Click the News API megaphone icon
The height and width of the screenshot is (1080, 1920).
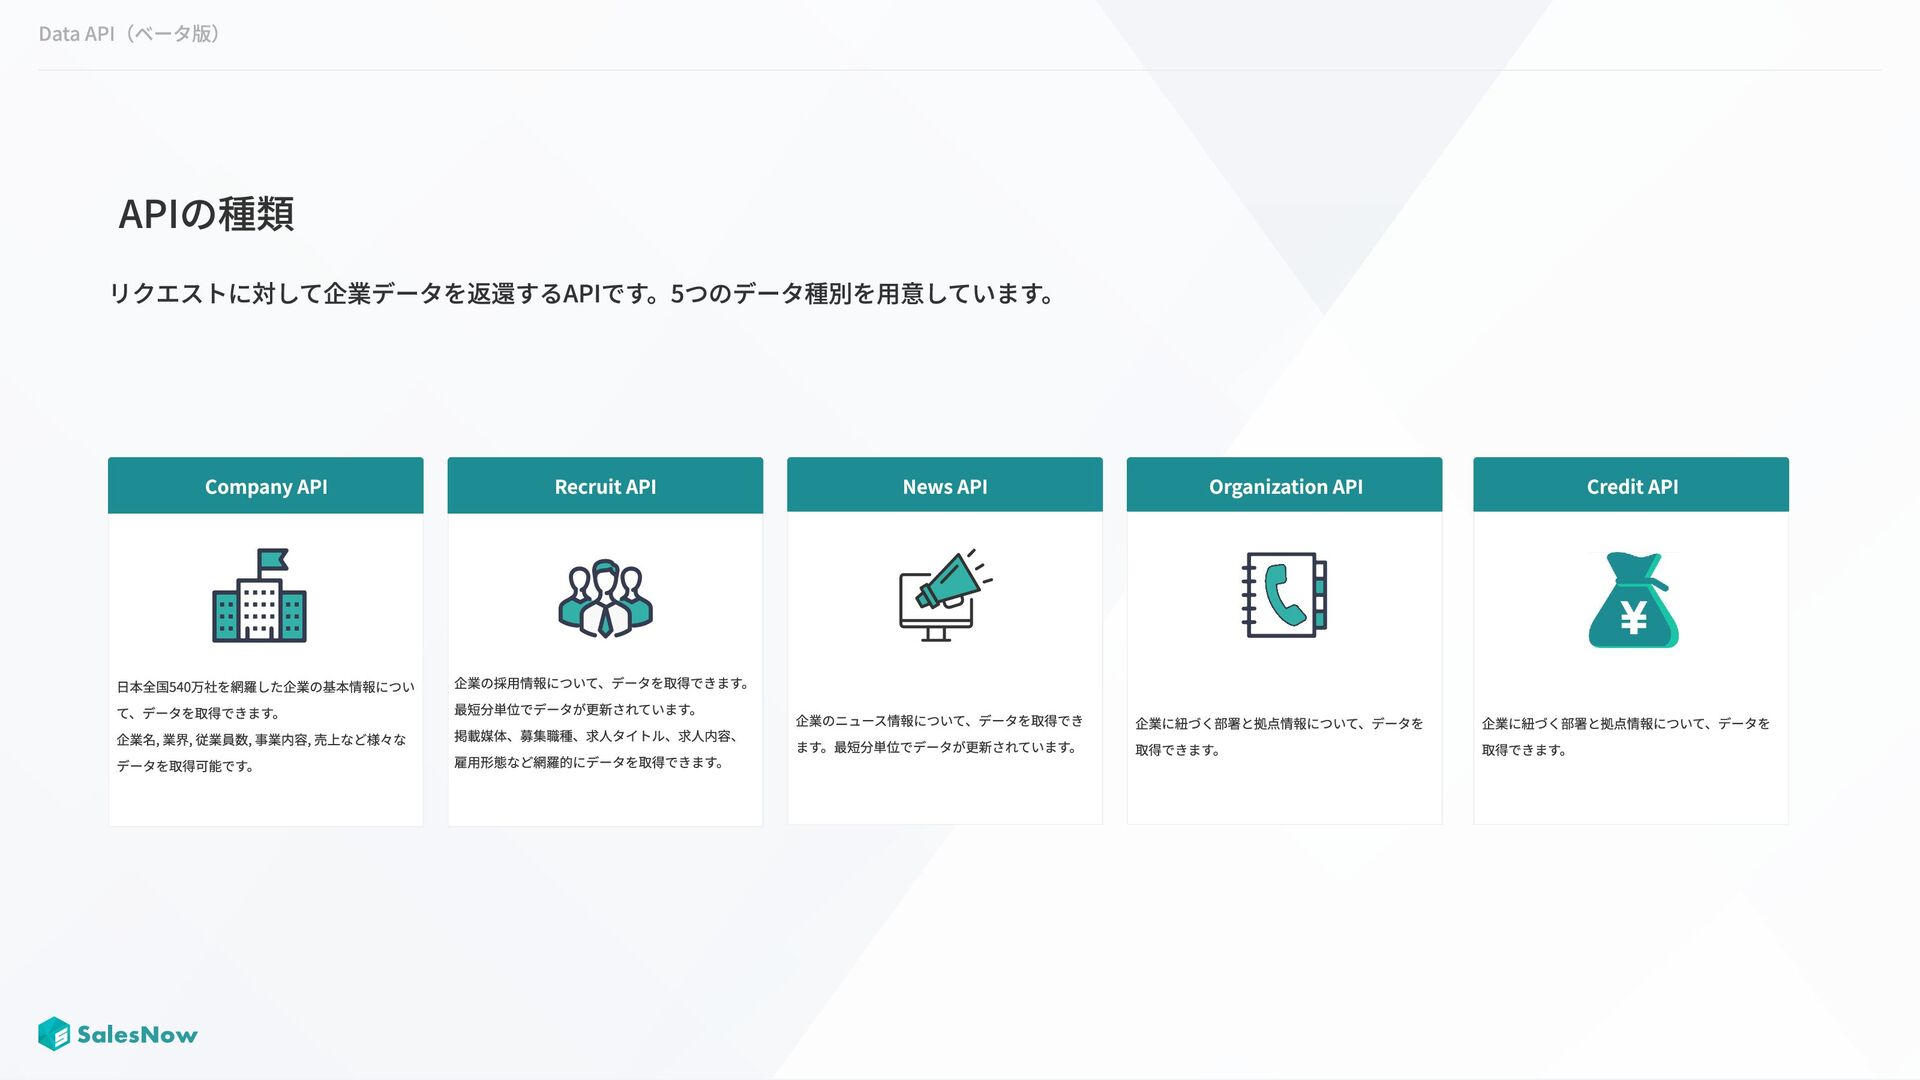point(945,595)
